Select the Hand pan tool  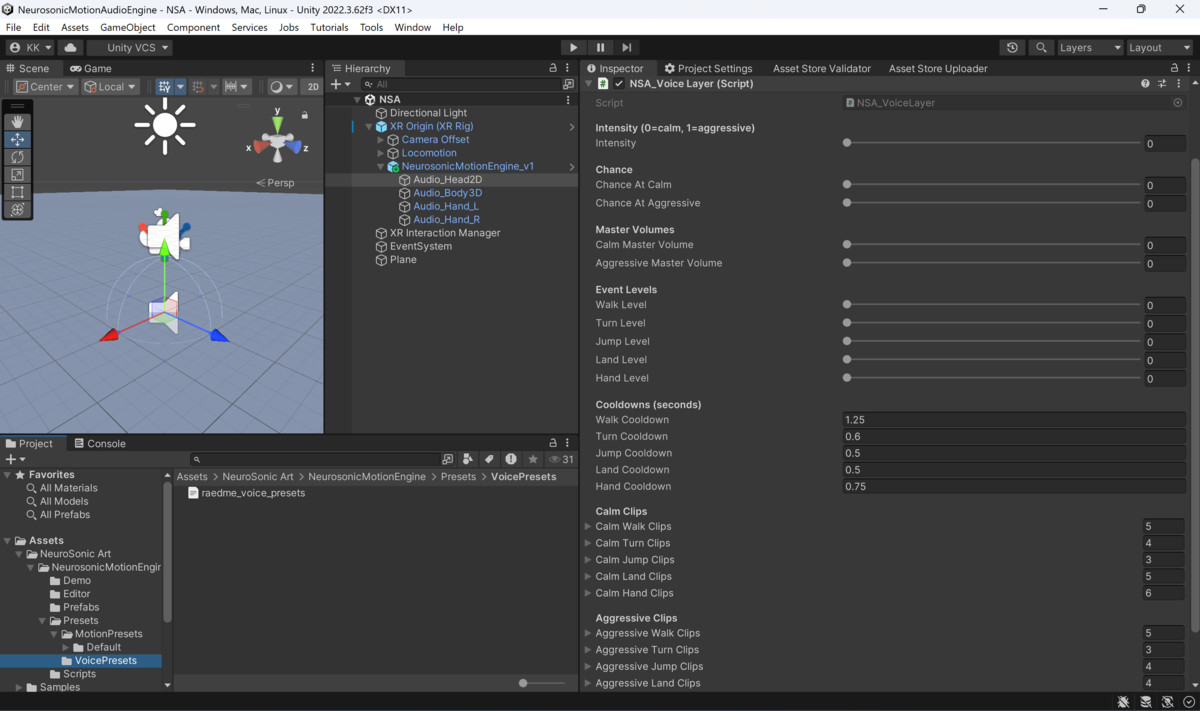[16, 122]
